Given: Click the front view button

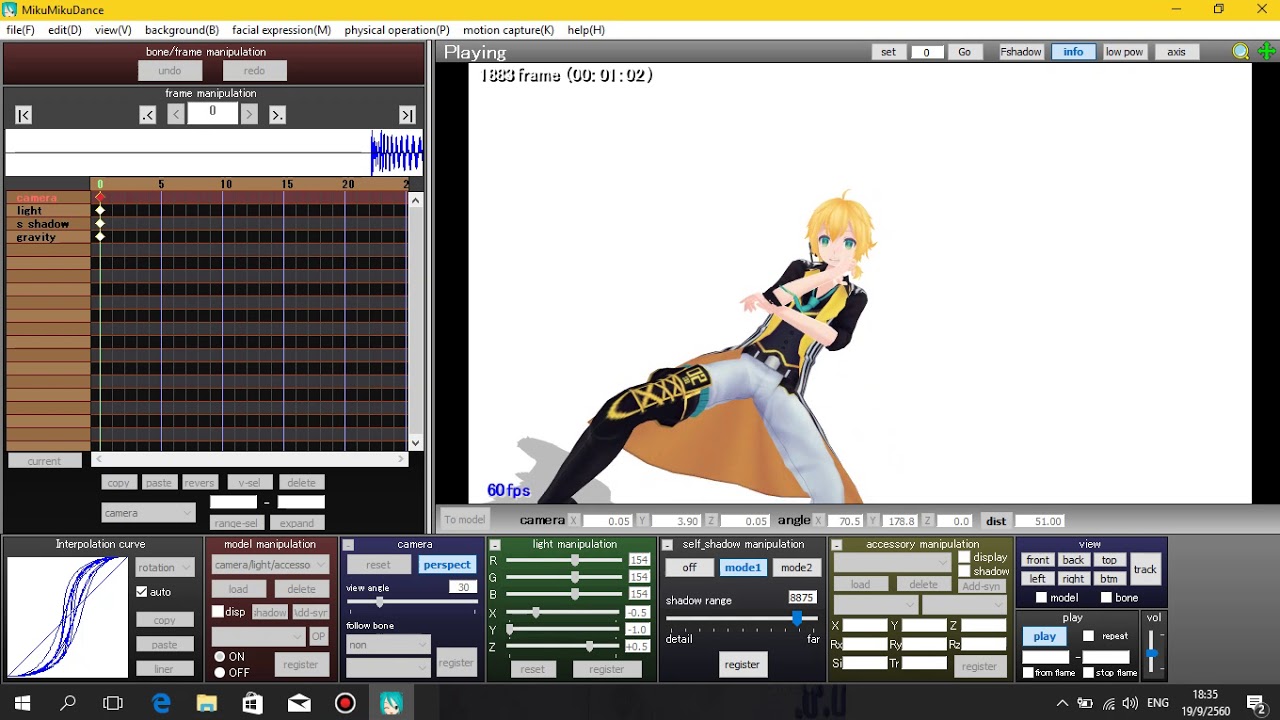Looking at the screenshot, I should (x=1038, y=560).
